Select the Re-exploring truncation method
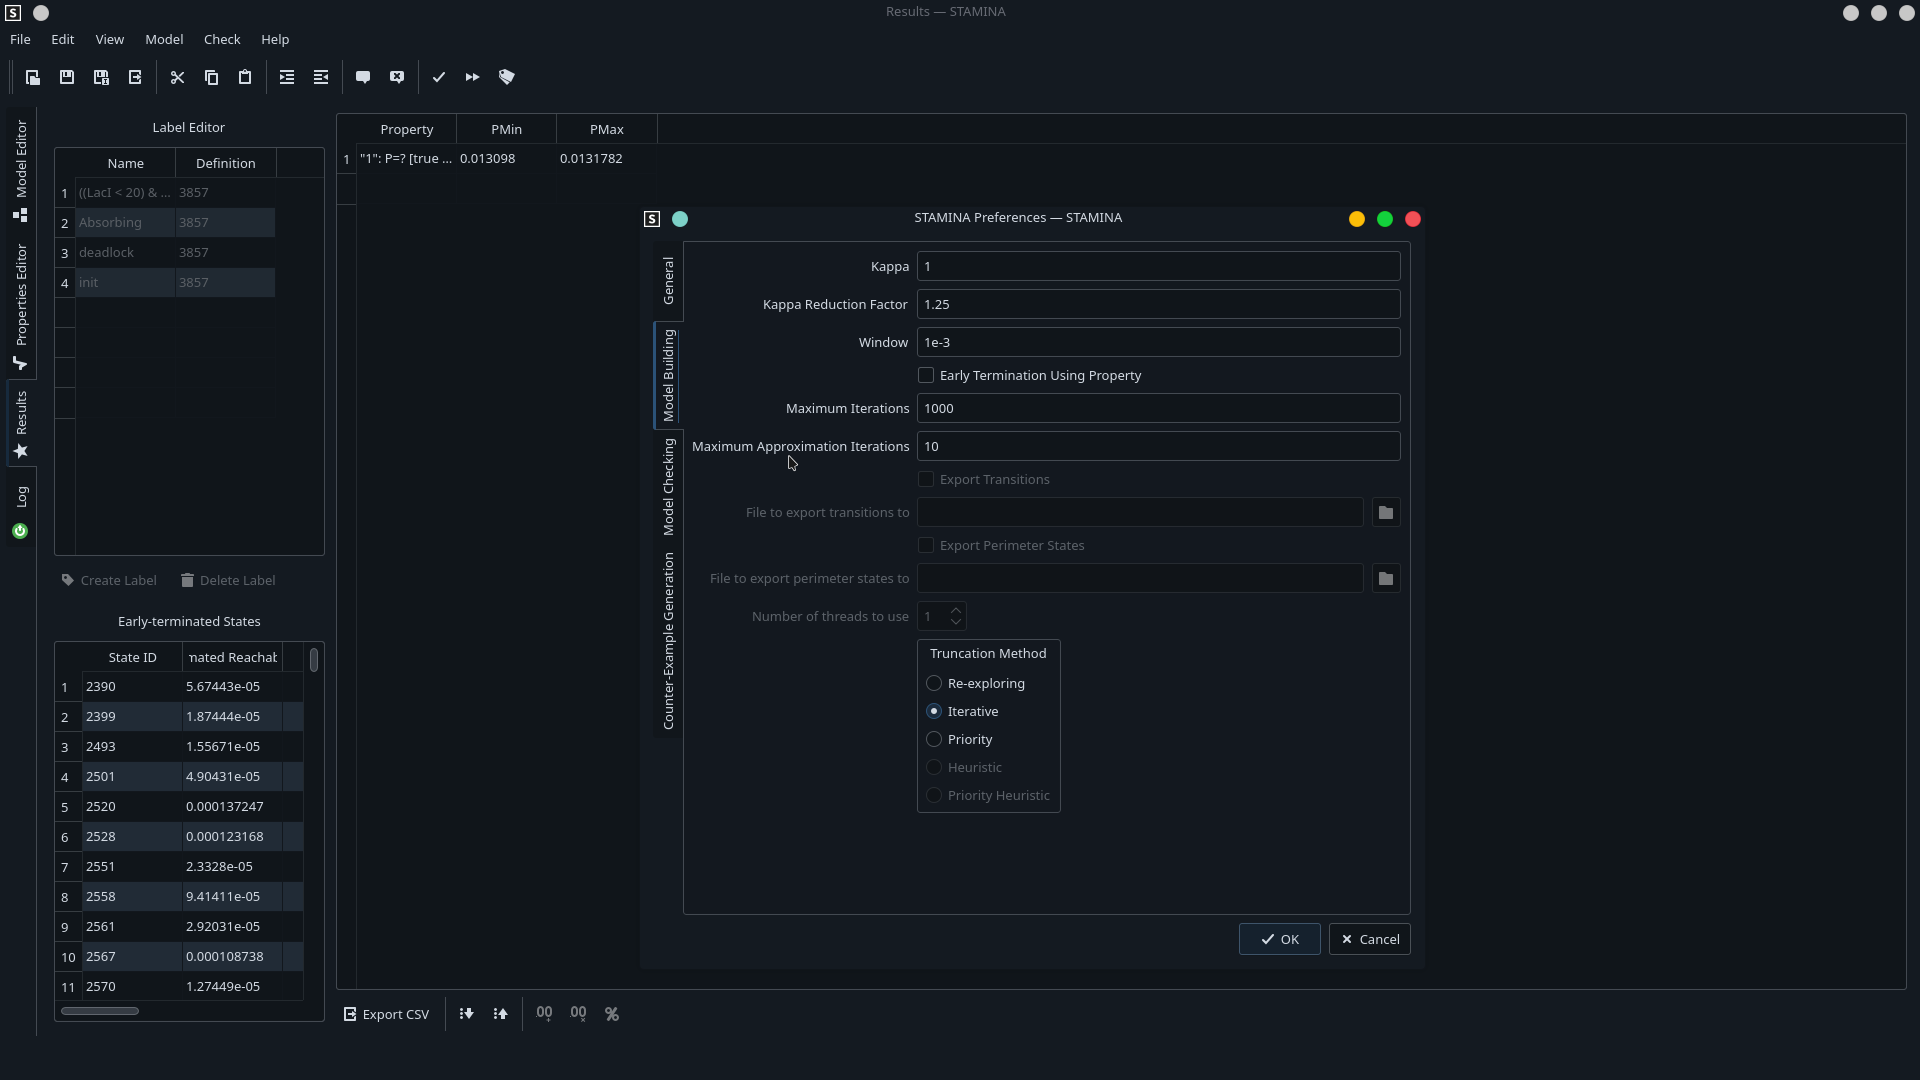1920x1080 pixels. pos(934,684)
